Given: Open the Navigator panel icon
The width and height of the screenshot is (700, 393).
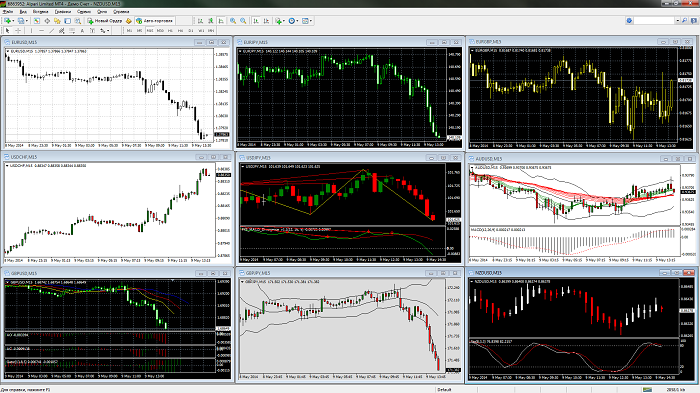Looking at the screenshot, I should click(57, 21).
